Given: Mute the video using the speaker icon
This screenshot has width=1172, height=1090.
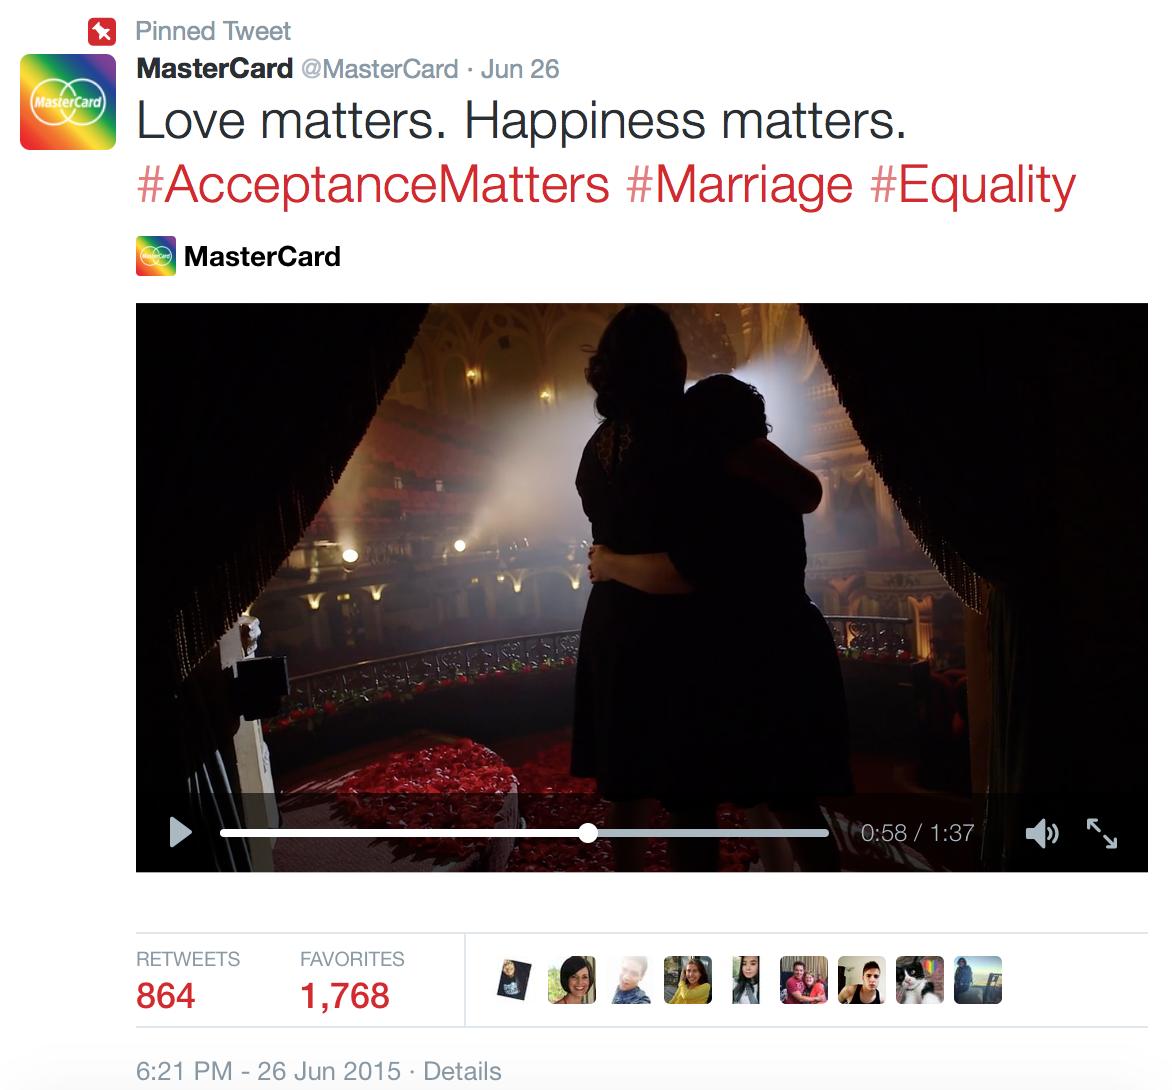Looking at the screenshot, I should pos(1042,833).
